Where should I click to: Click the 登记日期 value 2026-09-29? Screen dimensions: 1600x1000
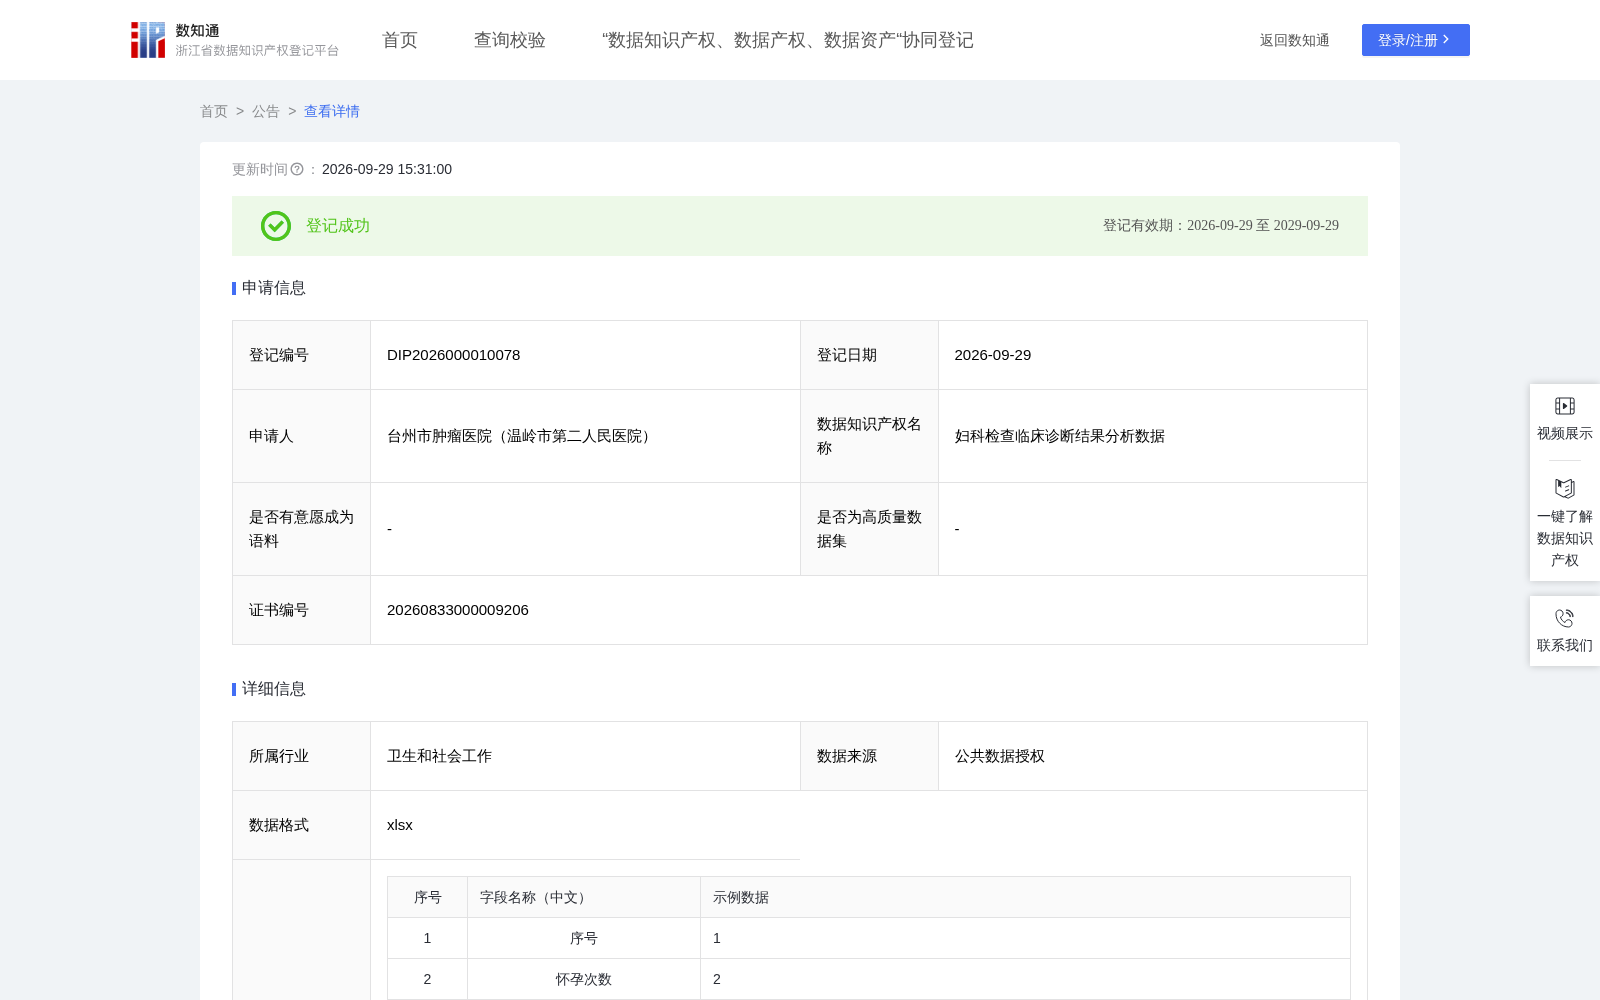coord(993,355)
